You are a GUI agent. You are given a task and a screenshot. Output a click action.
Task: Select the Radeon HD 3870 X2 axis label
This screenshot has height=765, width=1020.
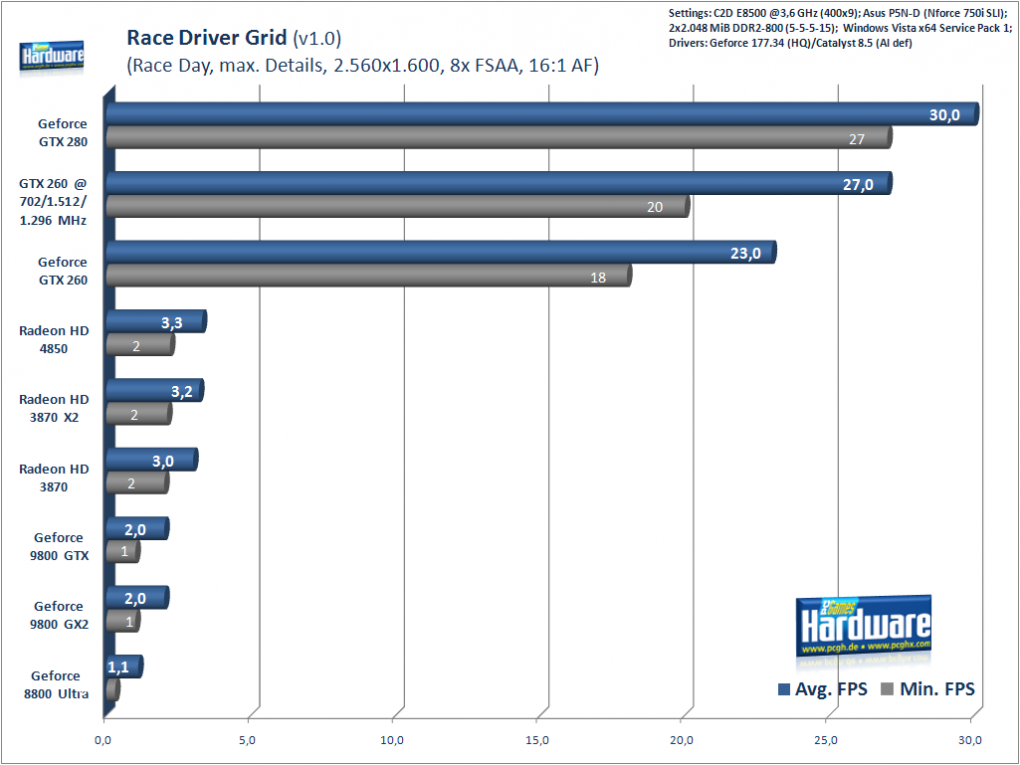(x=54, y=409)
